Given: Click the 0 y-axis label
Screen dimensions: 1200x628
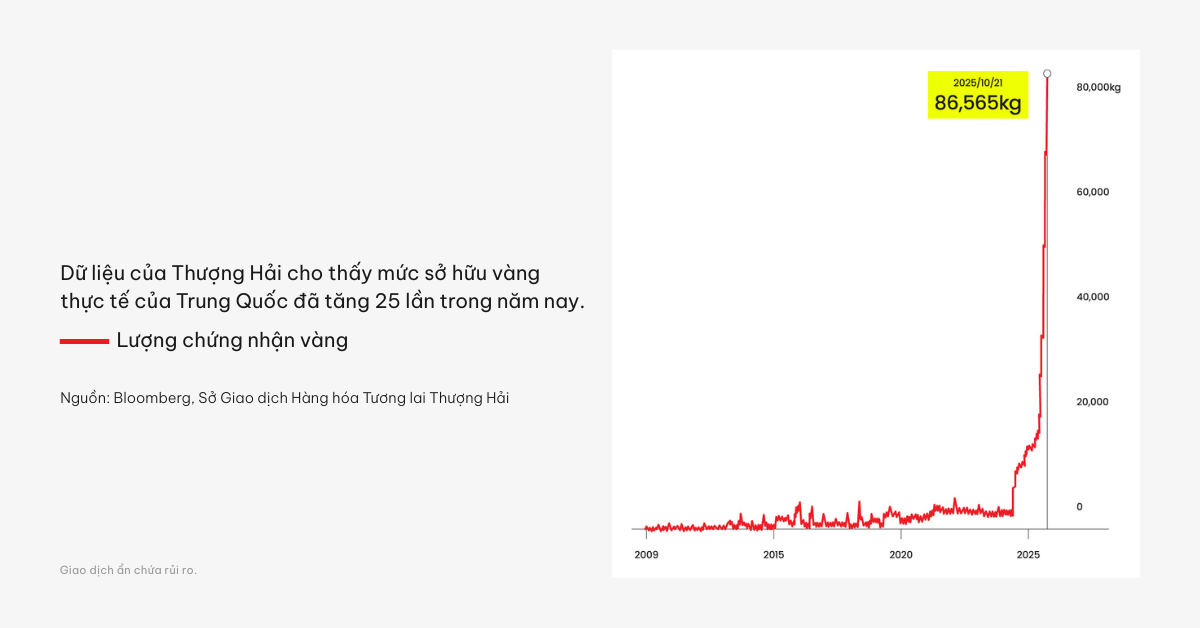Looking at the screenshot, I should (1079, 507).
